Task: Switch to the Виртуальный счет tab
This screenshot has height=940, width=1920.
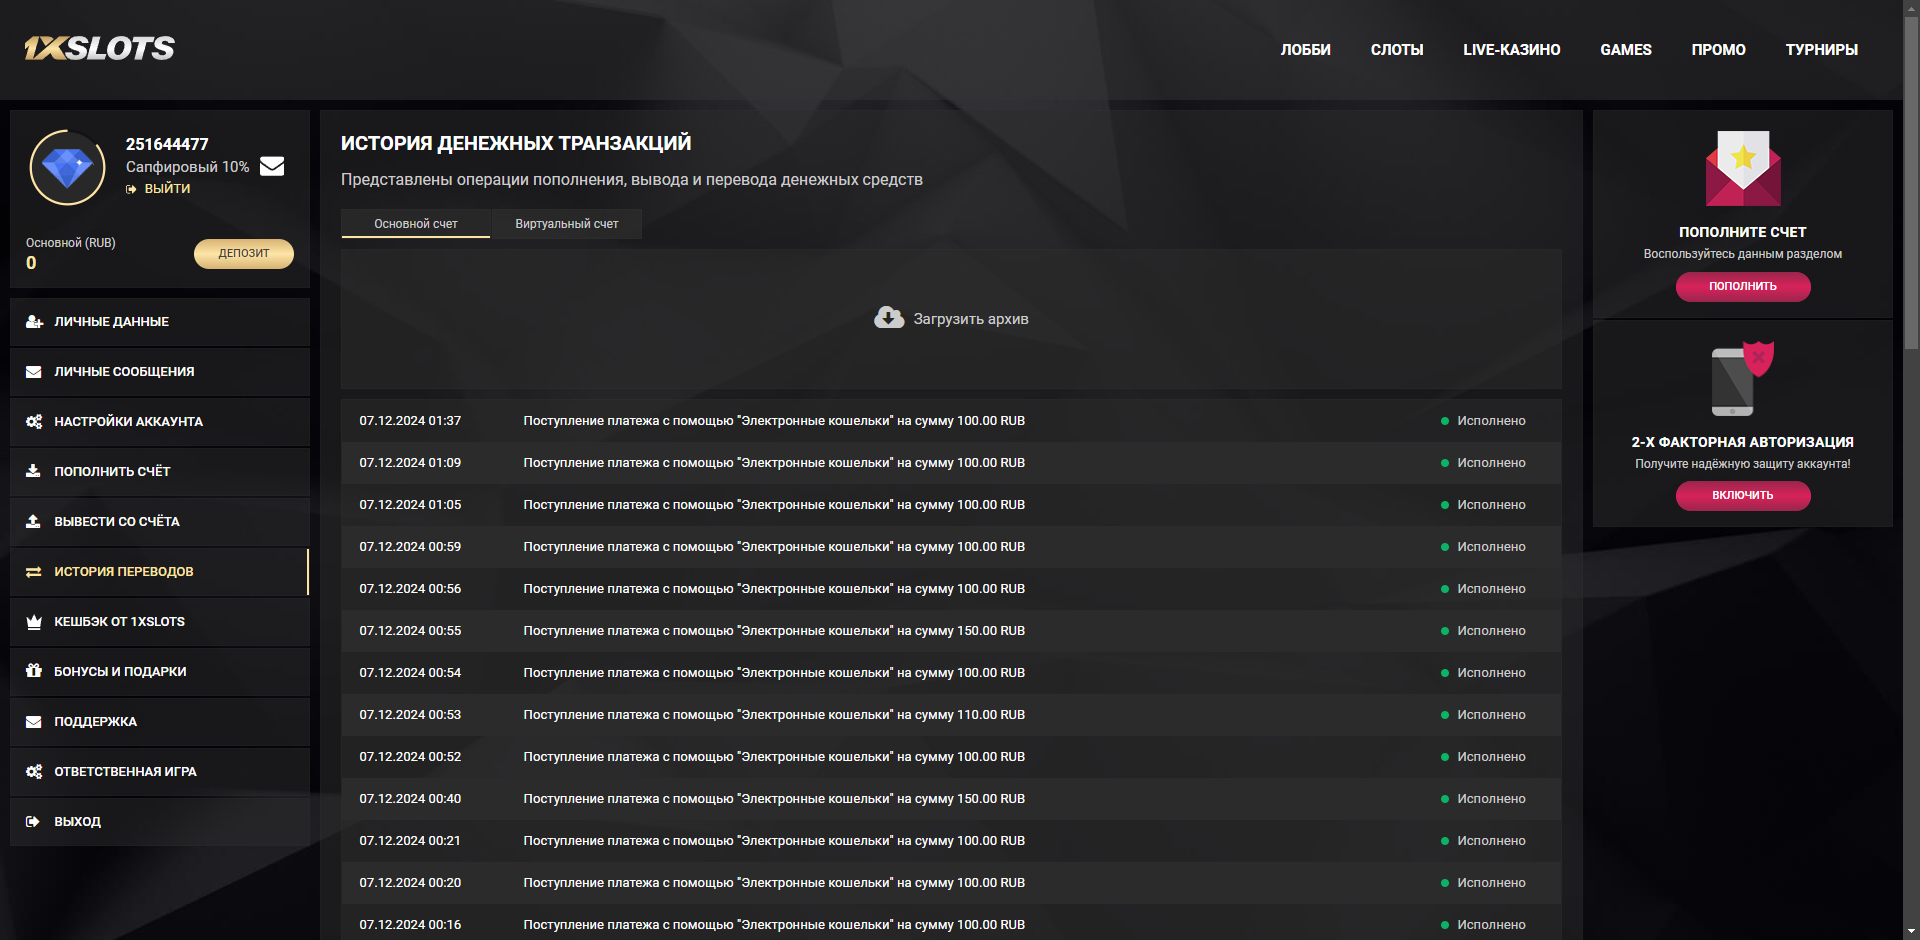Action: (566, 224)
